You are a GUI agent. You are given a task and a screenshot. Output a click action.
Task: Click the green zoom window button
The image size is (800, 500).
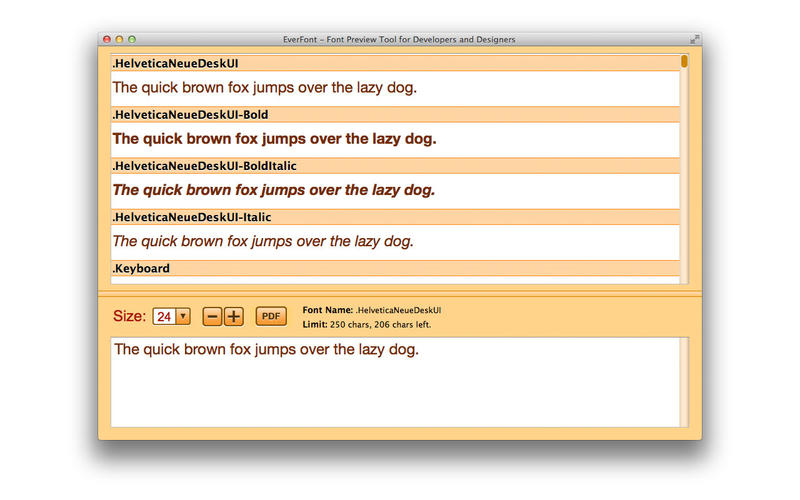[132, 39]
